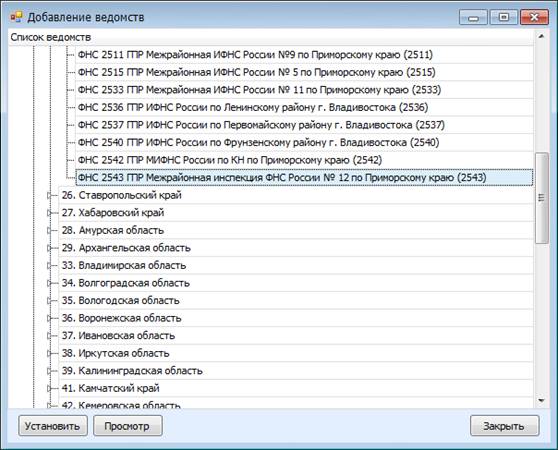Screen dimensions: 558x450
Task: Click the vertical scrollbar thumb
Action: tap(541, 198)
